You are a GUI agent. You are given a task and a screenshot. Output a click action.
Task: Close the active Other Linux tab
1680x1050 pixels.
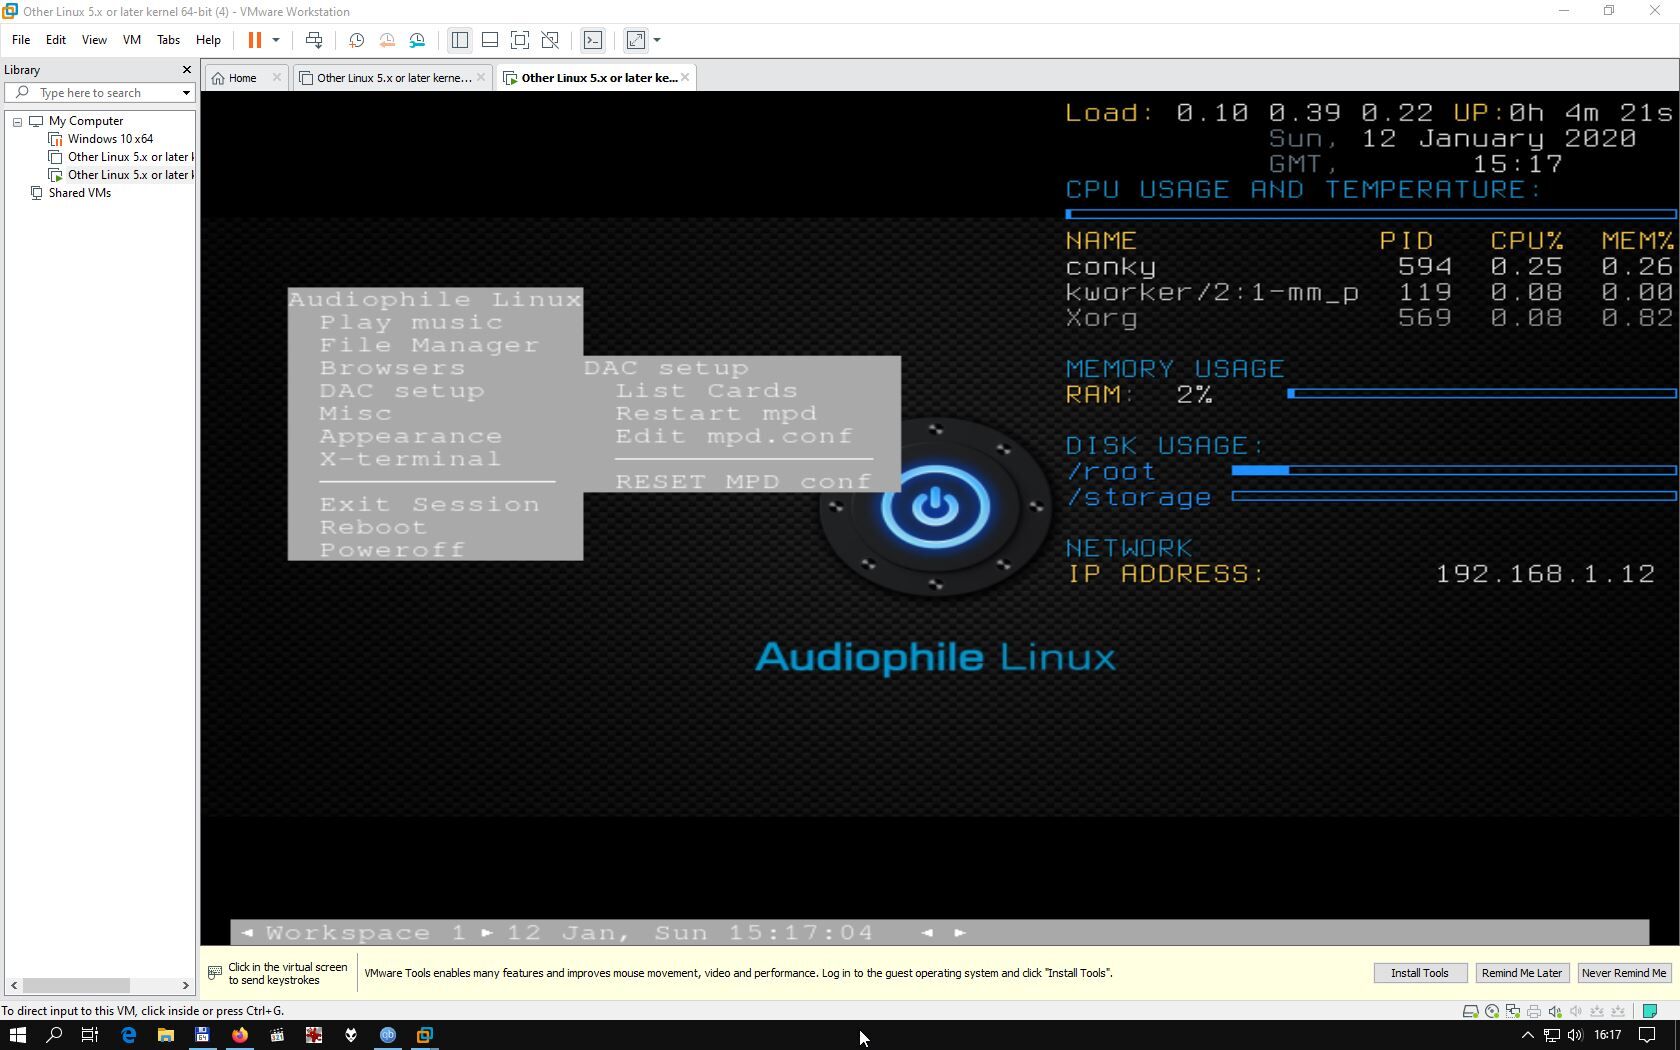[685, 78]
